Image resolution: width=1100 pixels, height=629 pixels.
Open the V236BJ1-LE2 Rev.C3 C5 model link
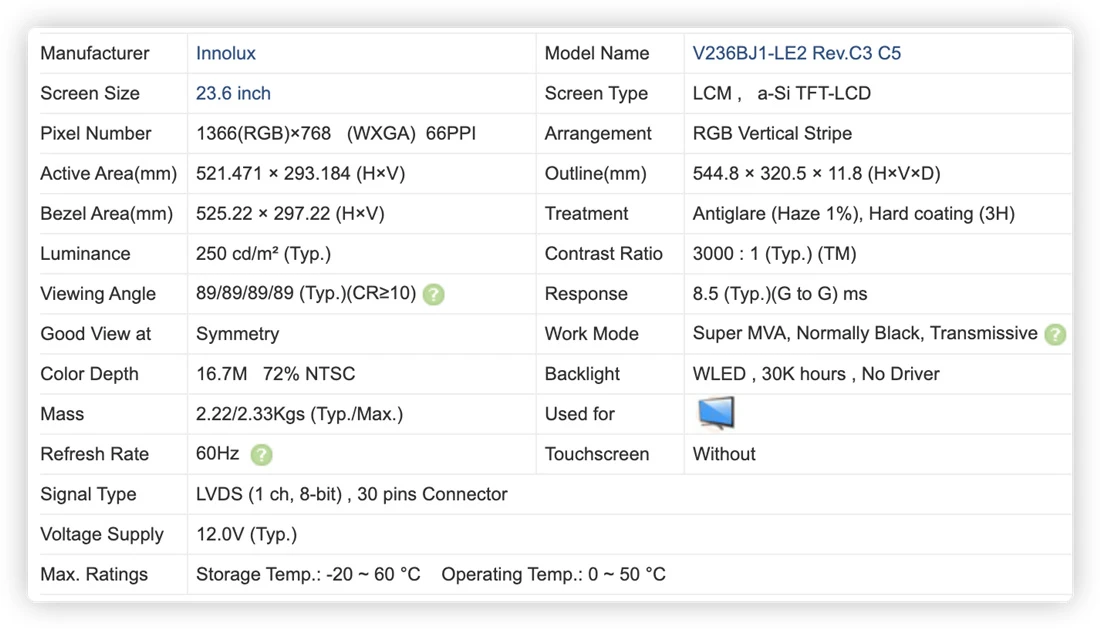click(796, 53)
